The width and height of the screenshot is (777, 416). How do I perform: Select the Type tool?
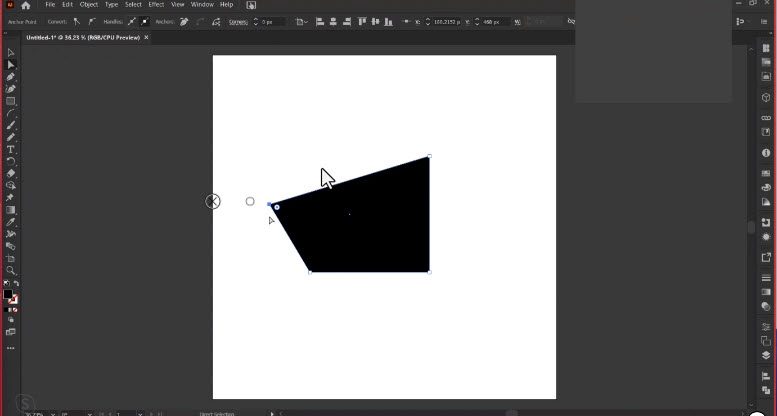click(10, 149)
